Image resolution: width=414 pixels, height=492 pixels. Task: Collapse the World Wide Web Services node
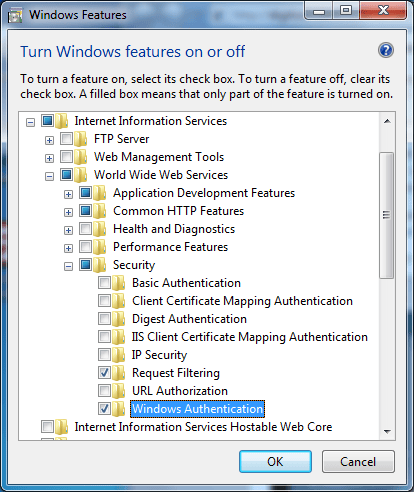coord(49,176)
